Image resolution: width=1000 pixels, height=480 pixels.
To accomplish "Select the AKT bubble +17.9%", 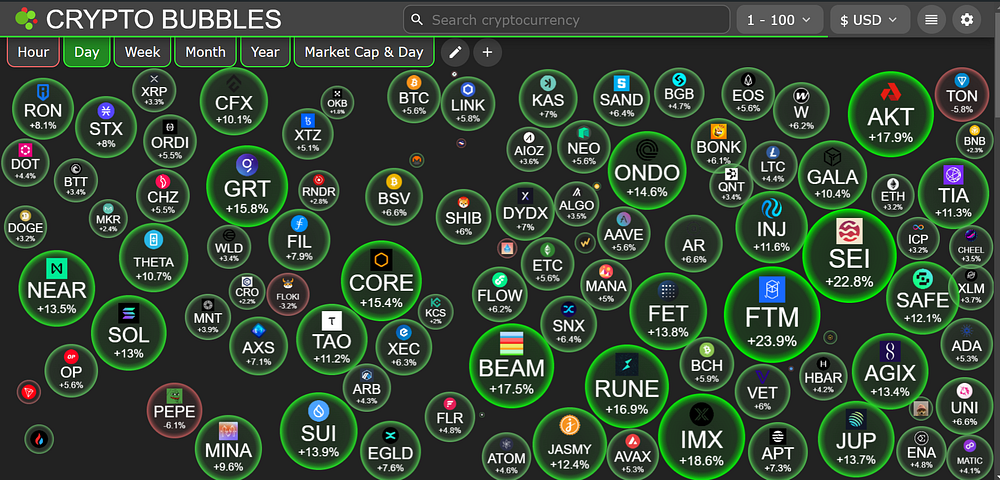I will point(890,115).
